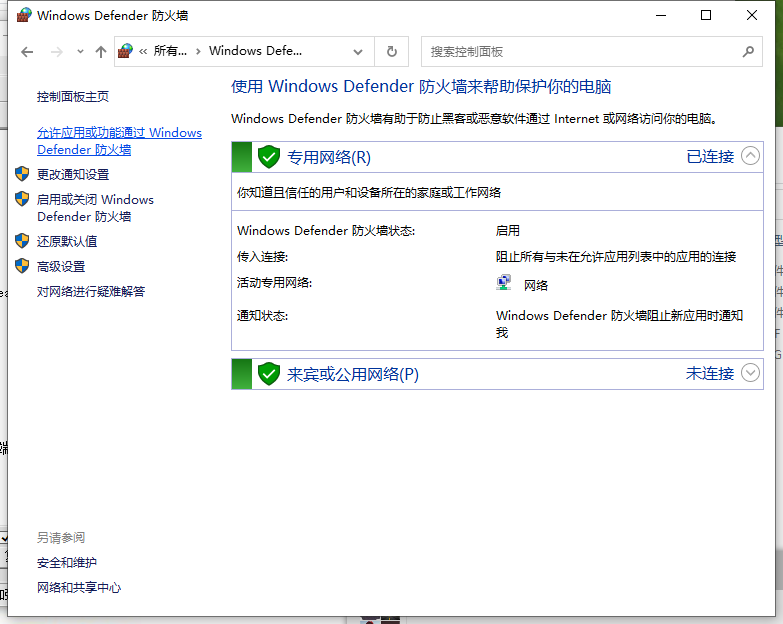The image size is (783, 624).
Task: Click the firewall icon in the address bar
Action: coord(126,51)
